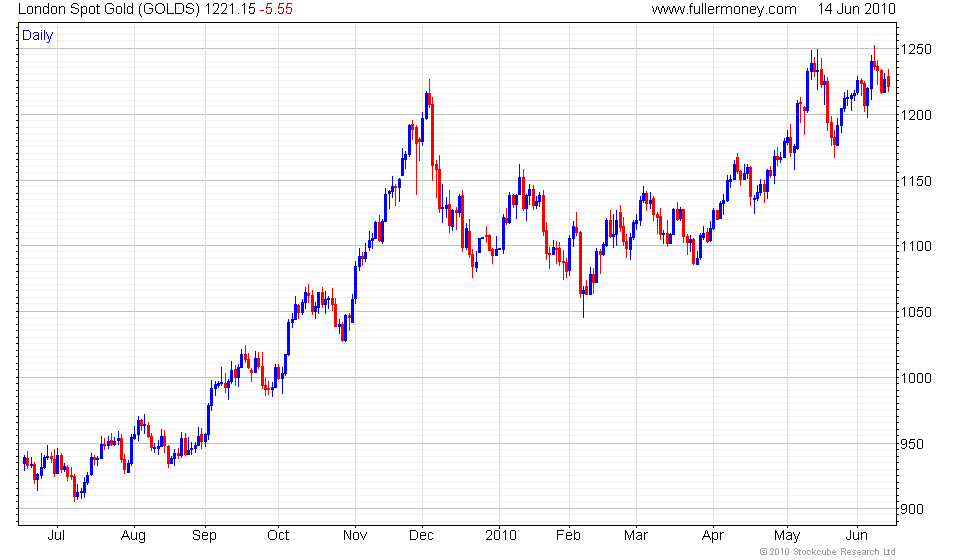The width and height of the screenshot is (980, 560).
Task: Click the 1150 price axis label
Action: click(916, 181)
